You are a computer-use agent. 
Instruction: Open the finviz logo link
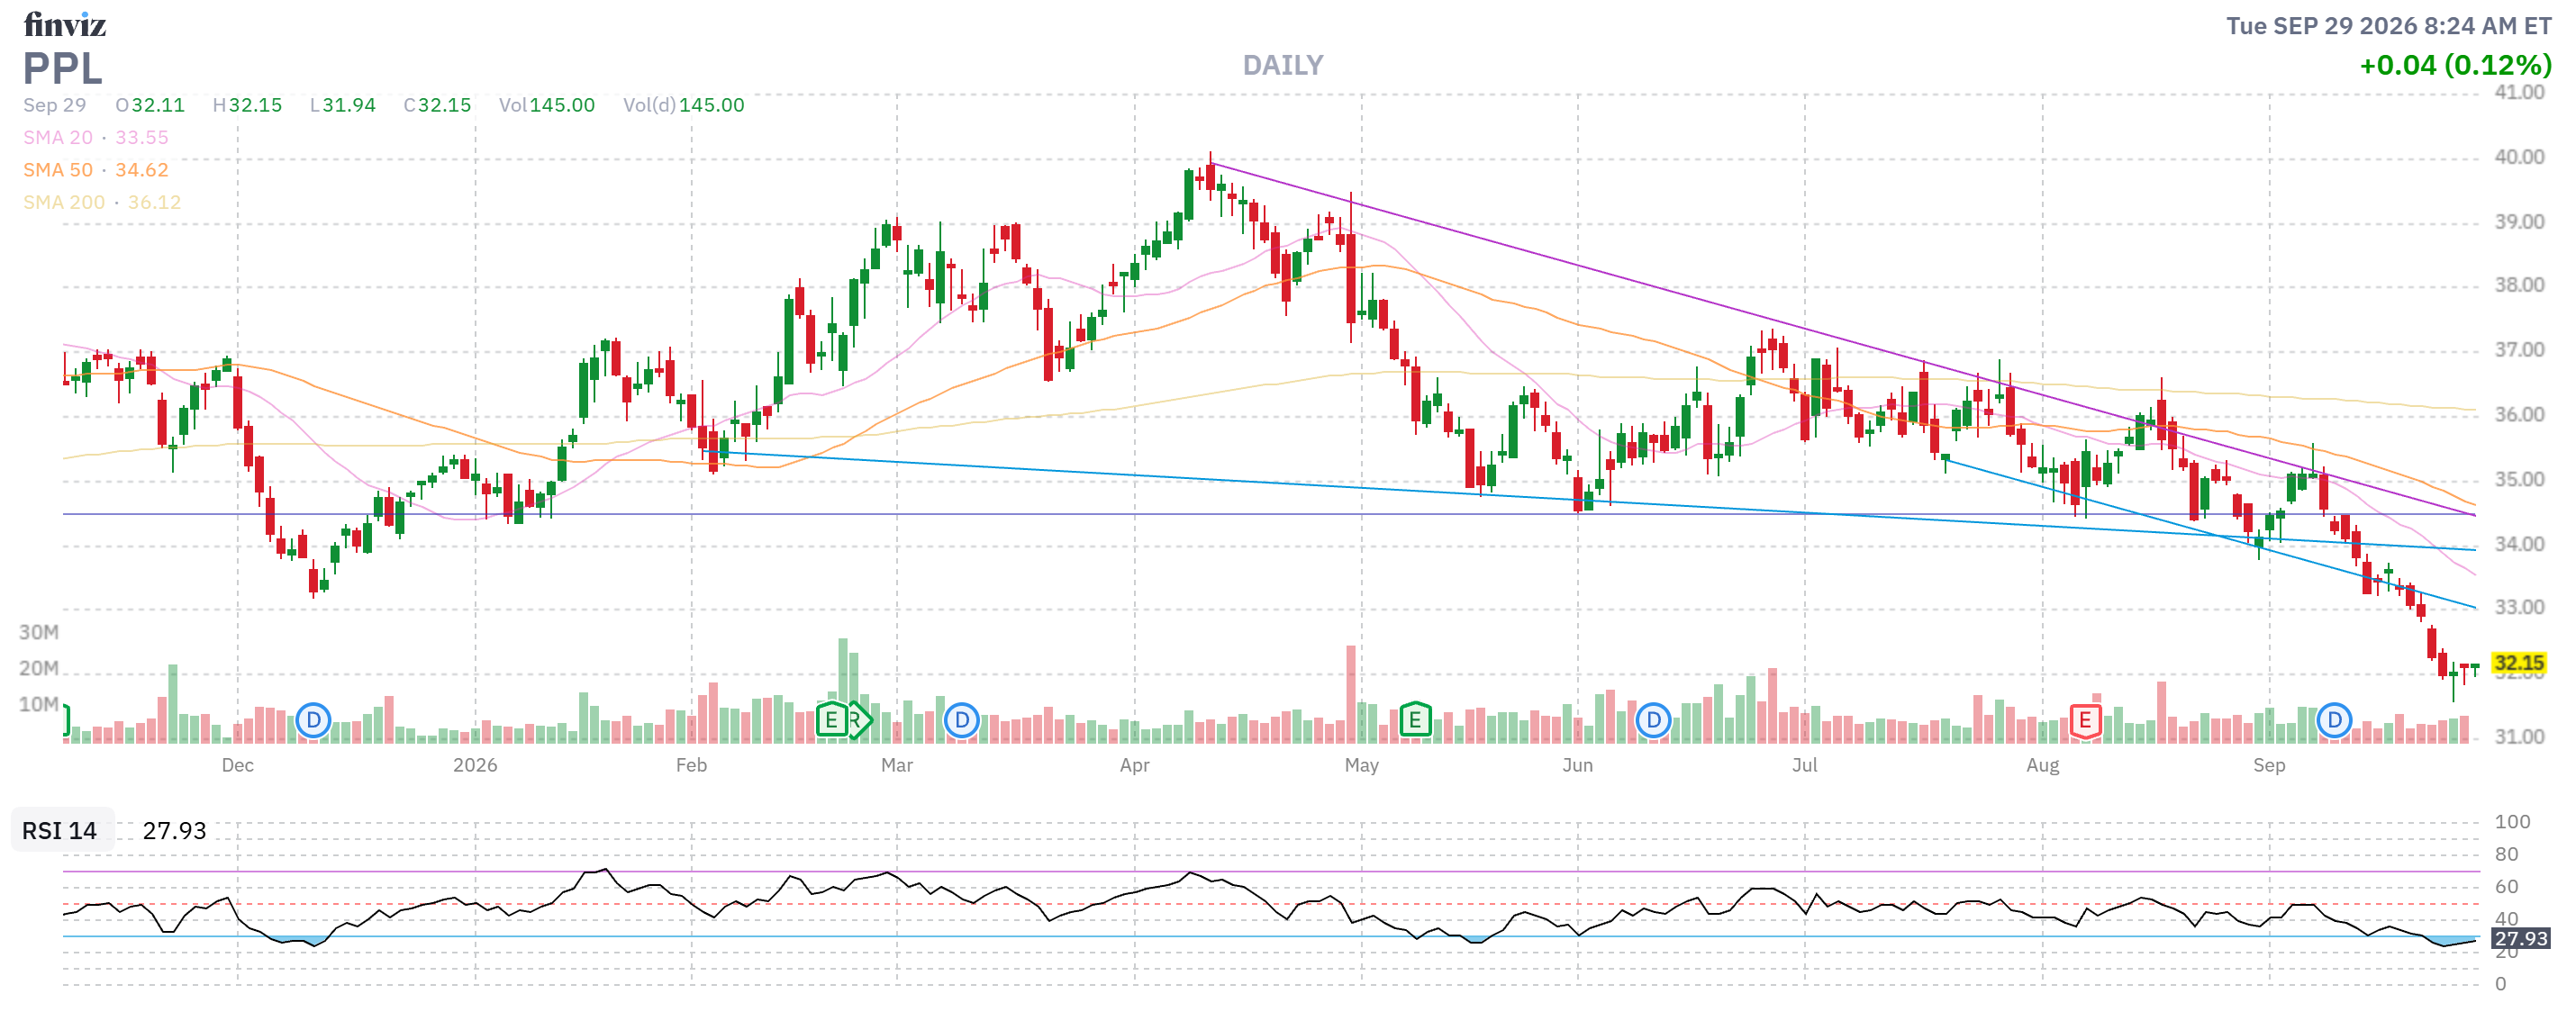tap(65, 24)
